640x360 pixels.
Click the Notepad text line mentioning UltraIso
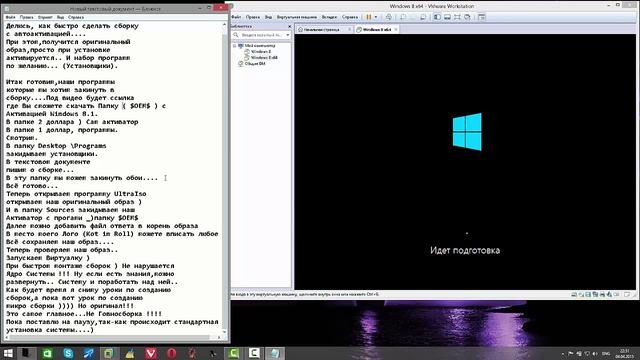[76, 193]
